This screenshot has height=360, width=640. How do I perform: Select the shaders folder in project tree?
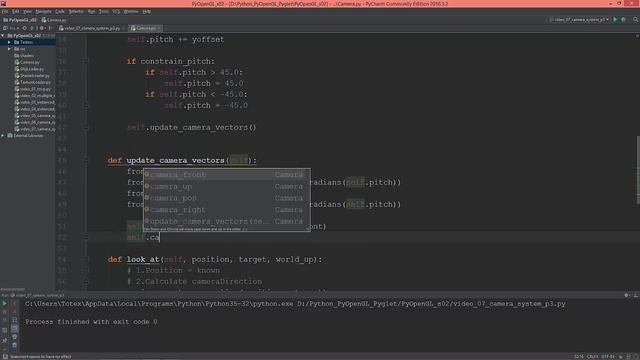(24, 56)
